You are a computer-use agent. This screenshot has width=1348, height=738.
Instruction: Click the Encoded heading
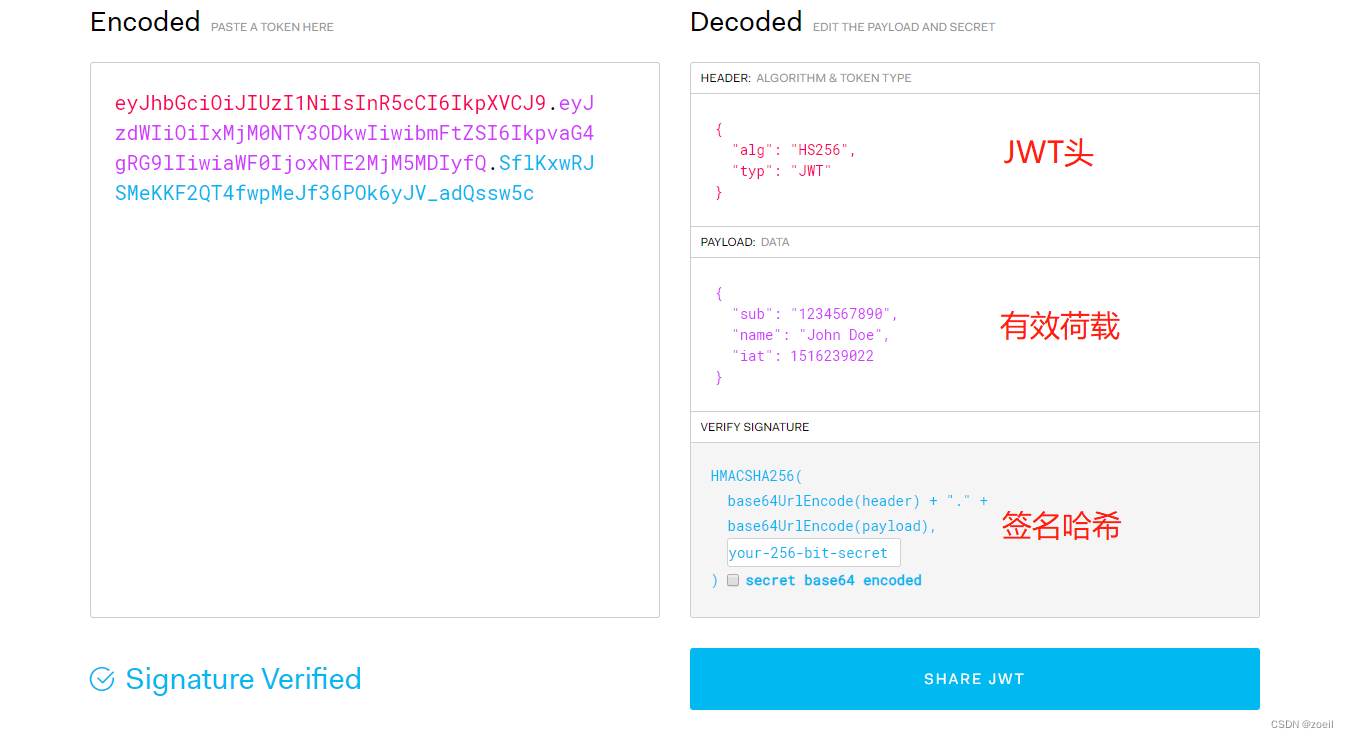click(x=145, y=22)
